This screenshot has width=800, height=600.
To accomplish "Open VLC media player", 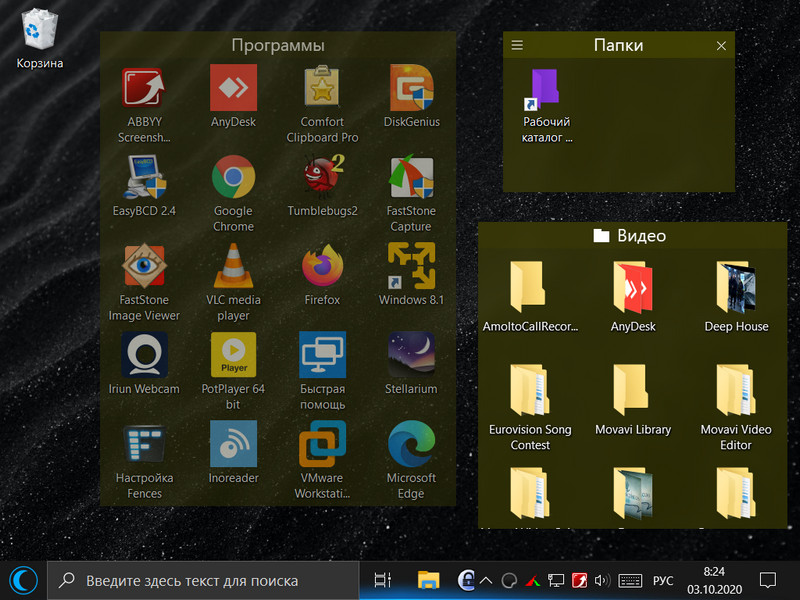I will [233, 282].
